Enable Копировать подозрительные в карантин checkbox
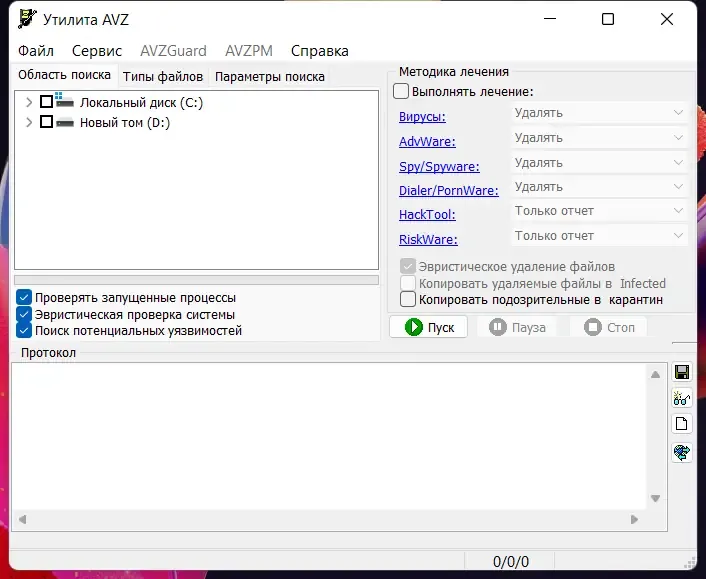The image size is (706, 579). pos(408,299)
